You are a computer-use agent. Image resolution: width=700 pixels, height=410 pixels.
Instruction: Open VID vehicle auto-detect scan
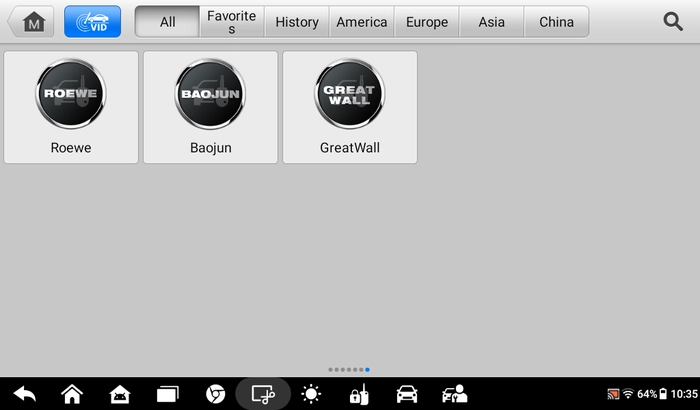pos(92,21)
